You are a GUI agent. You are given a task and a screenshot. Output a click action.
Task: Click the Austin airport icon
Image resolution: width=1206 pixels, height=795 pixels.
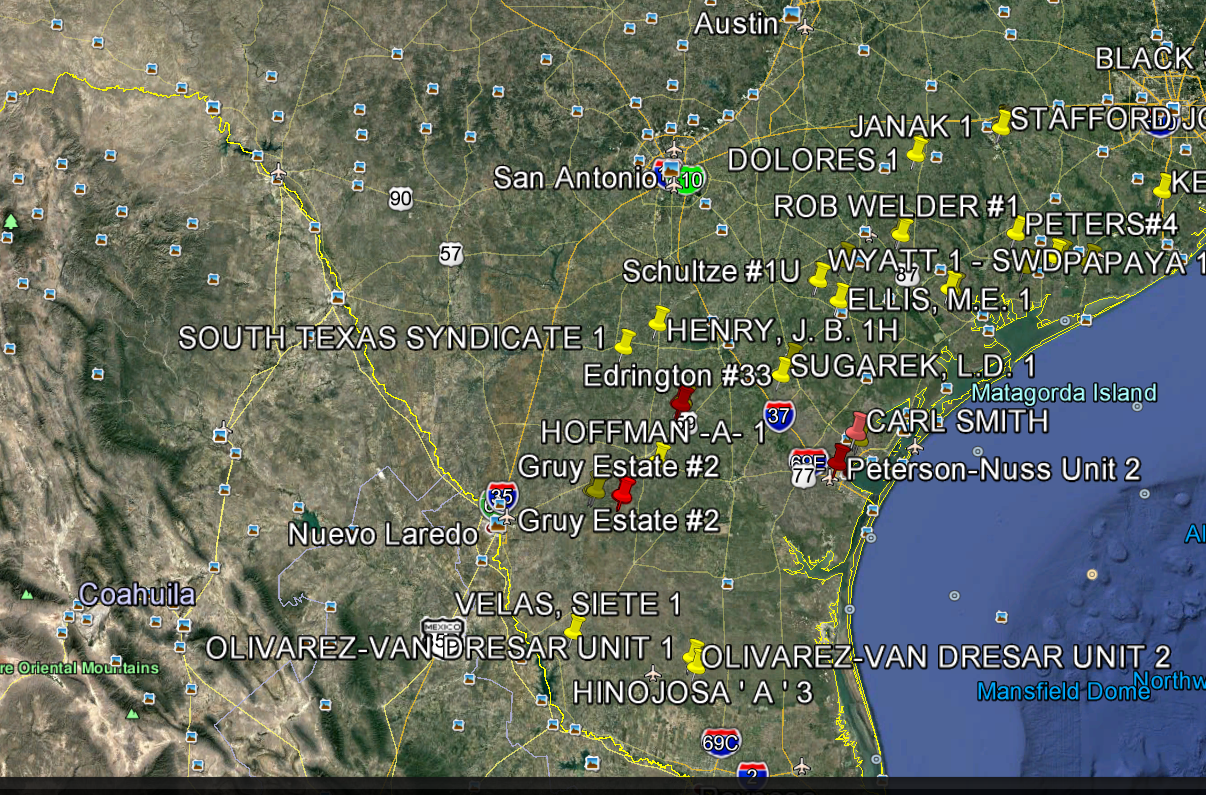pos(805,26)
